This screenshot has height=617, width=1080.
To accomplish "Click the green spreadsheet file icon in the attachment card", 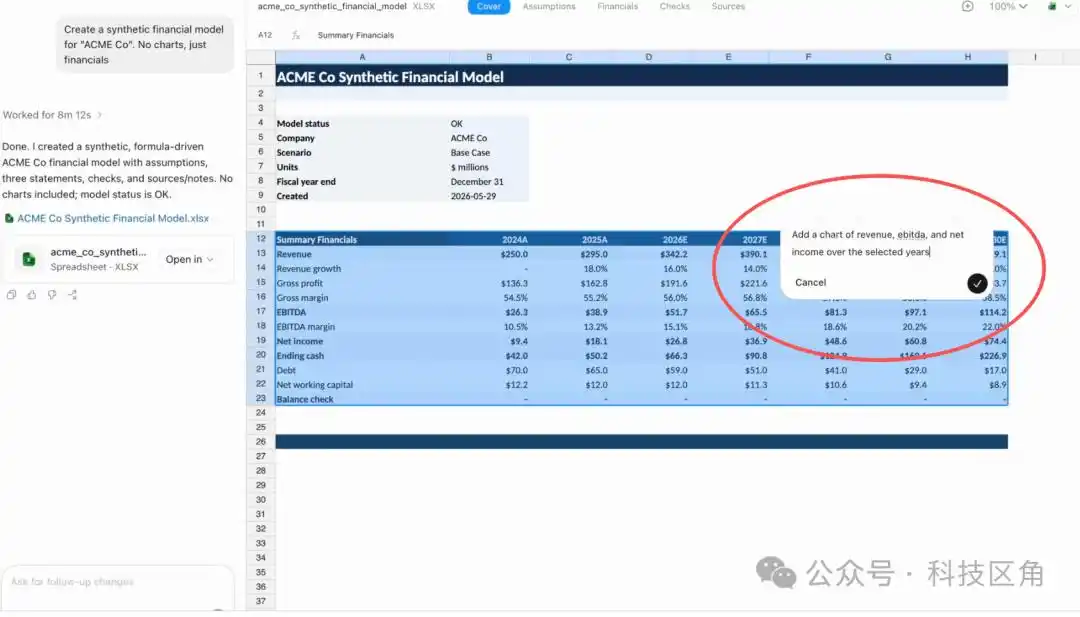I will 29,259.
